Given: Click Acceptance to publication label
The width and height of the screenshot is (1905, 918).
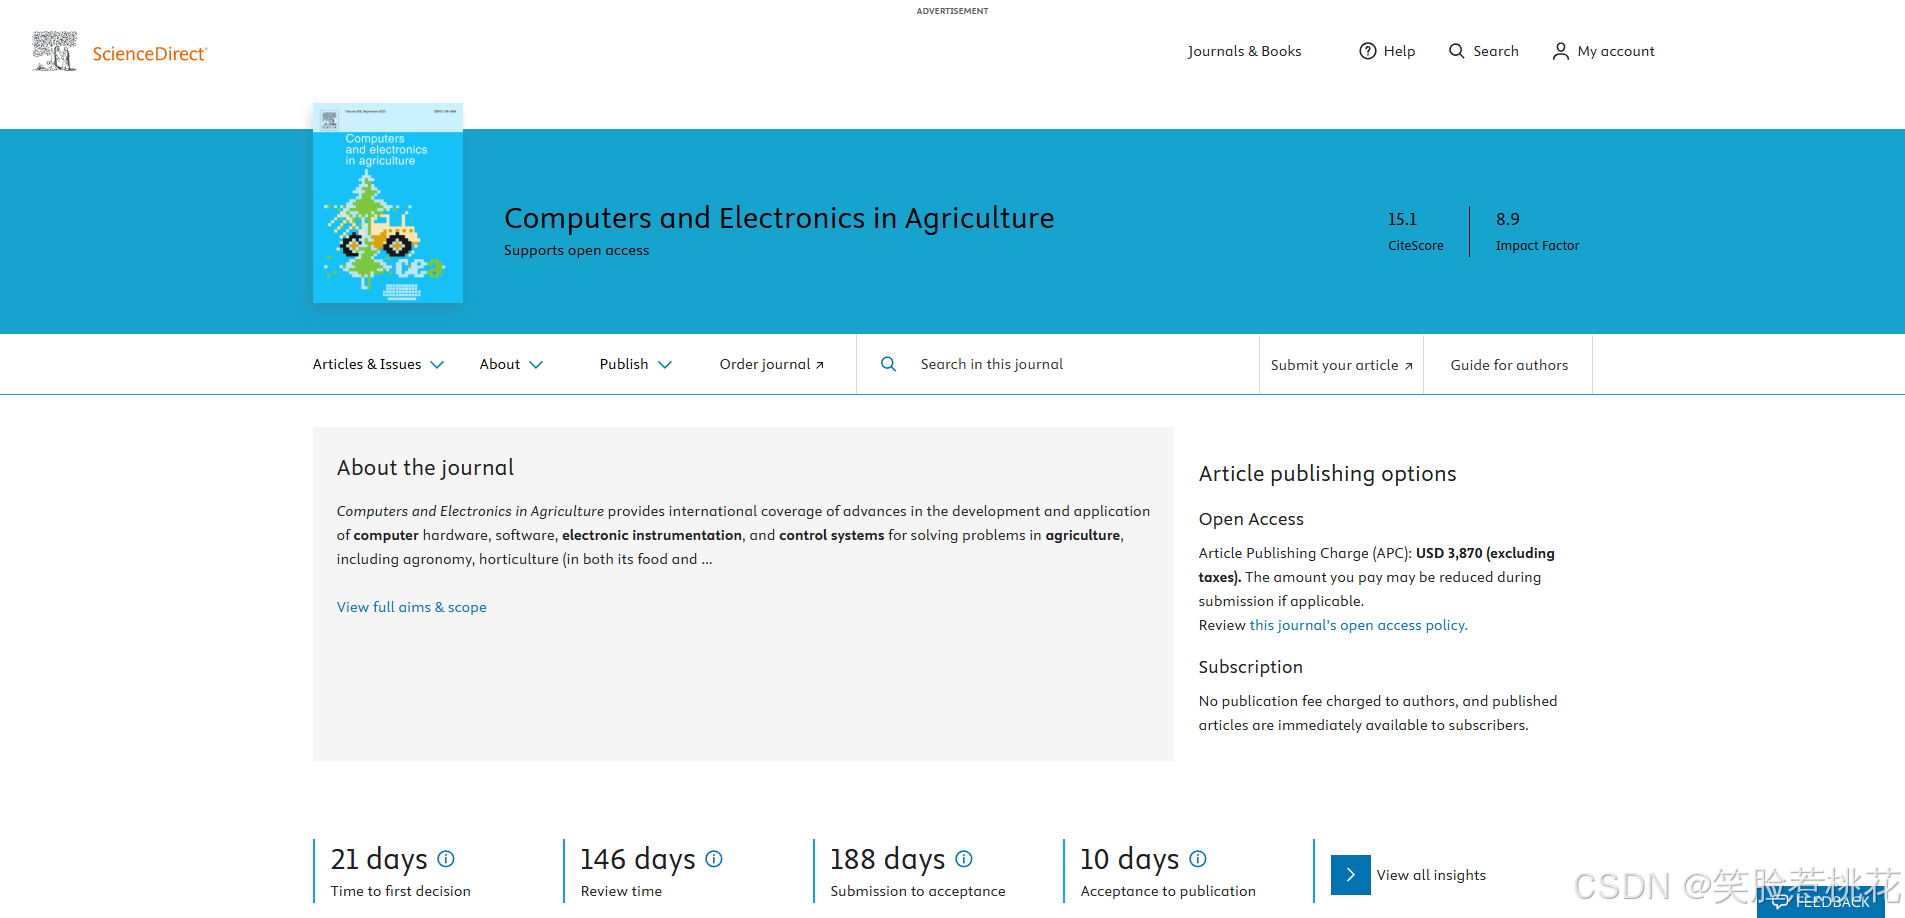Looking at the screenshot, I should click(1168, 891).
